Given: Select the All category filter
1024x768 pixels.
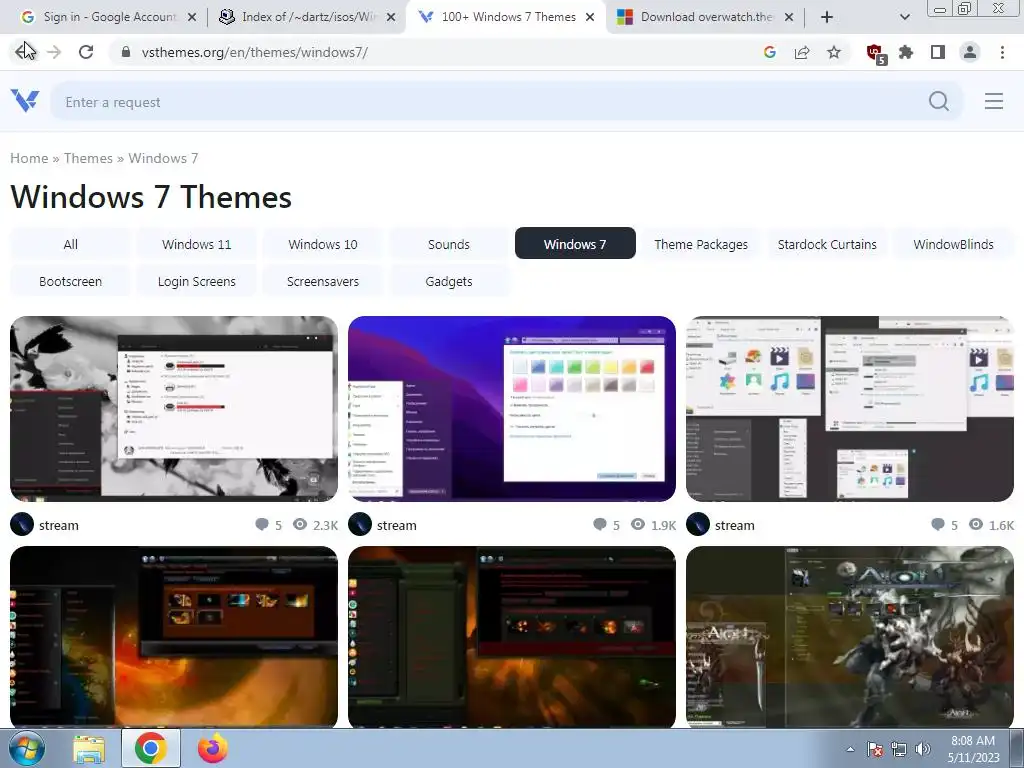Looking at the screenshot, I should point(71,244).
